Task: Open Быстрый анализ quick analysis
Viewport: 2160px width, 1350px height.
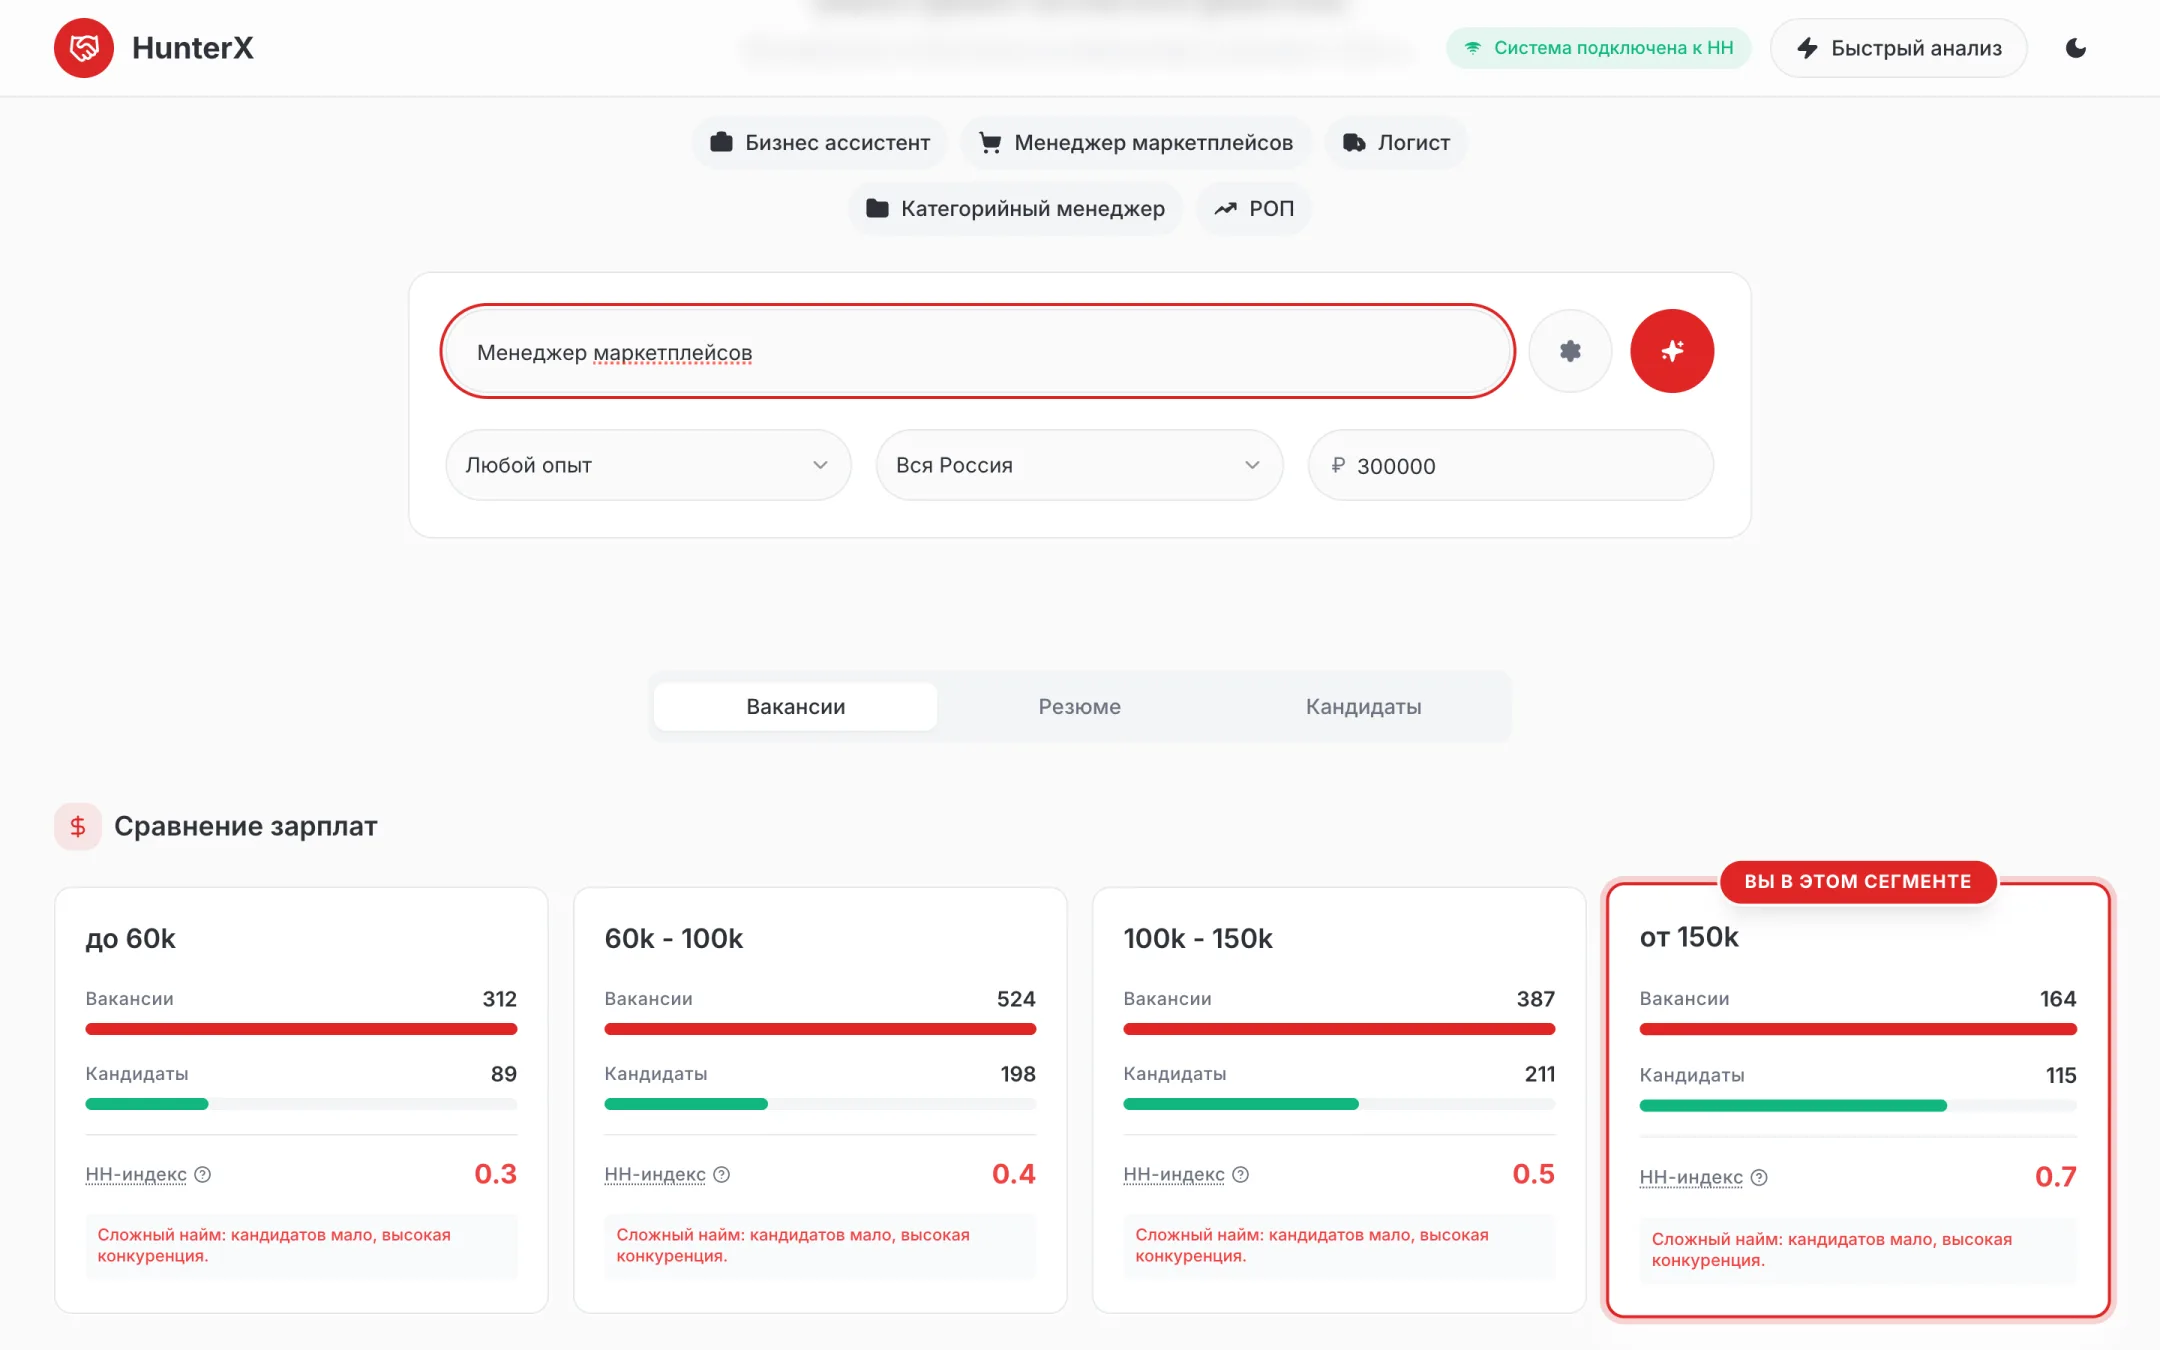Action: pos(1899,48)
